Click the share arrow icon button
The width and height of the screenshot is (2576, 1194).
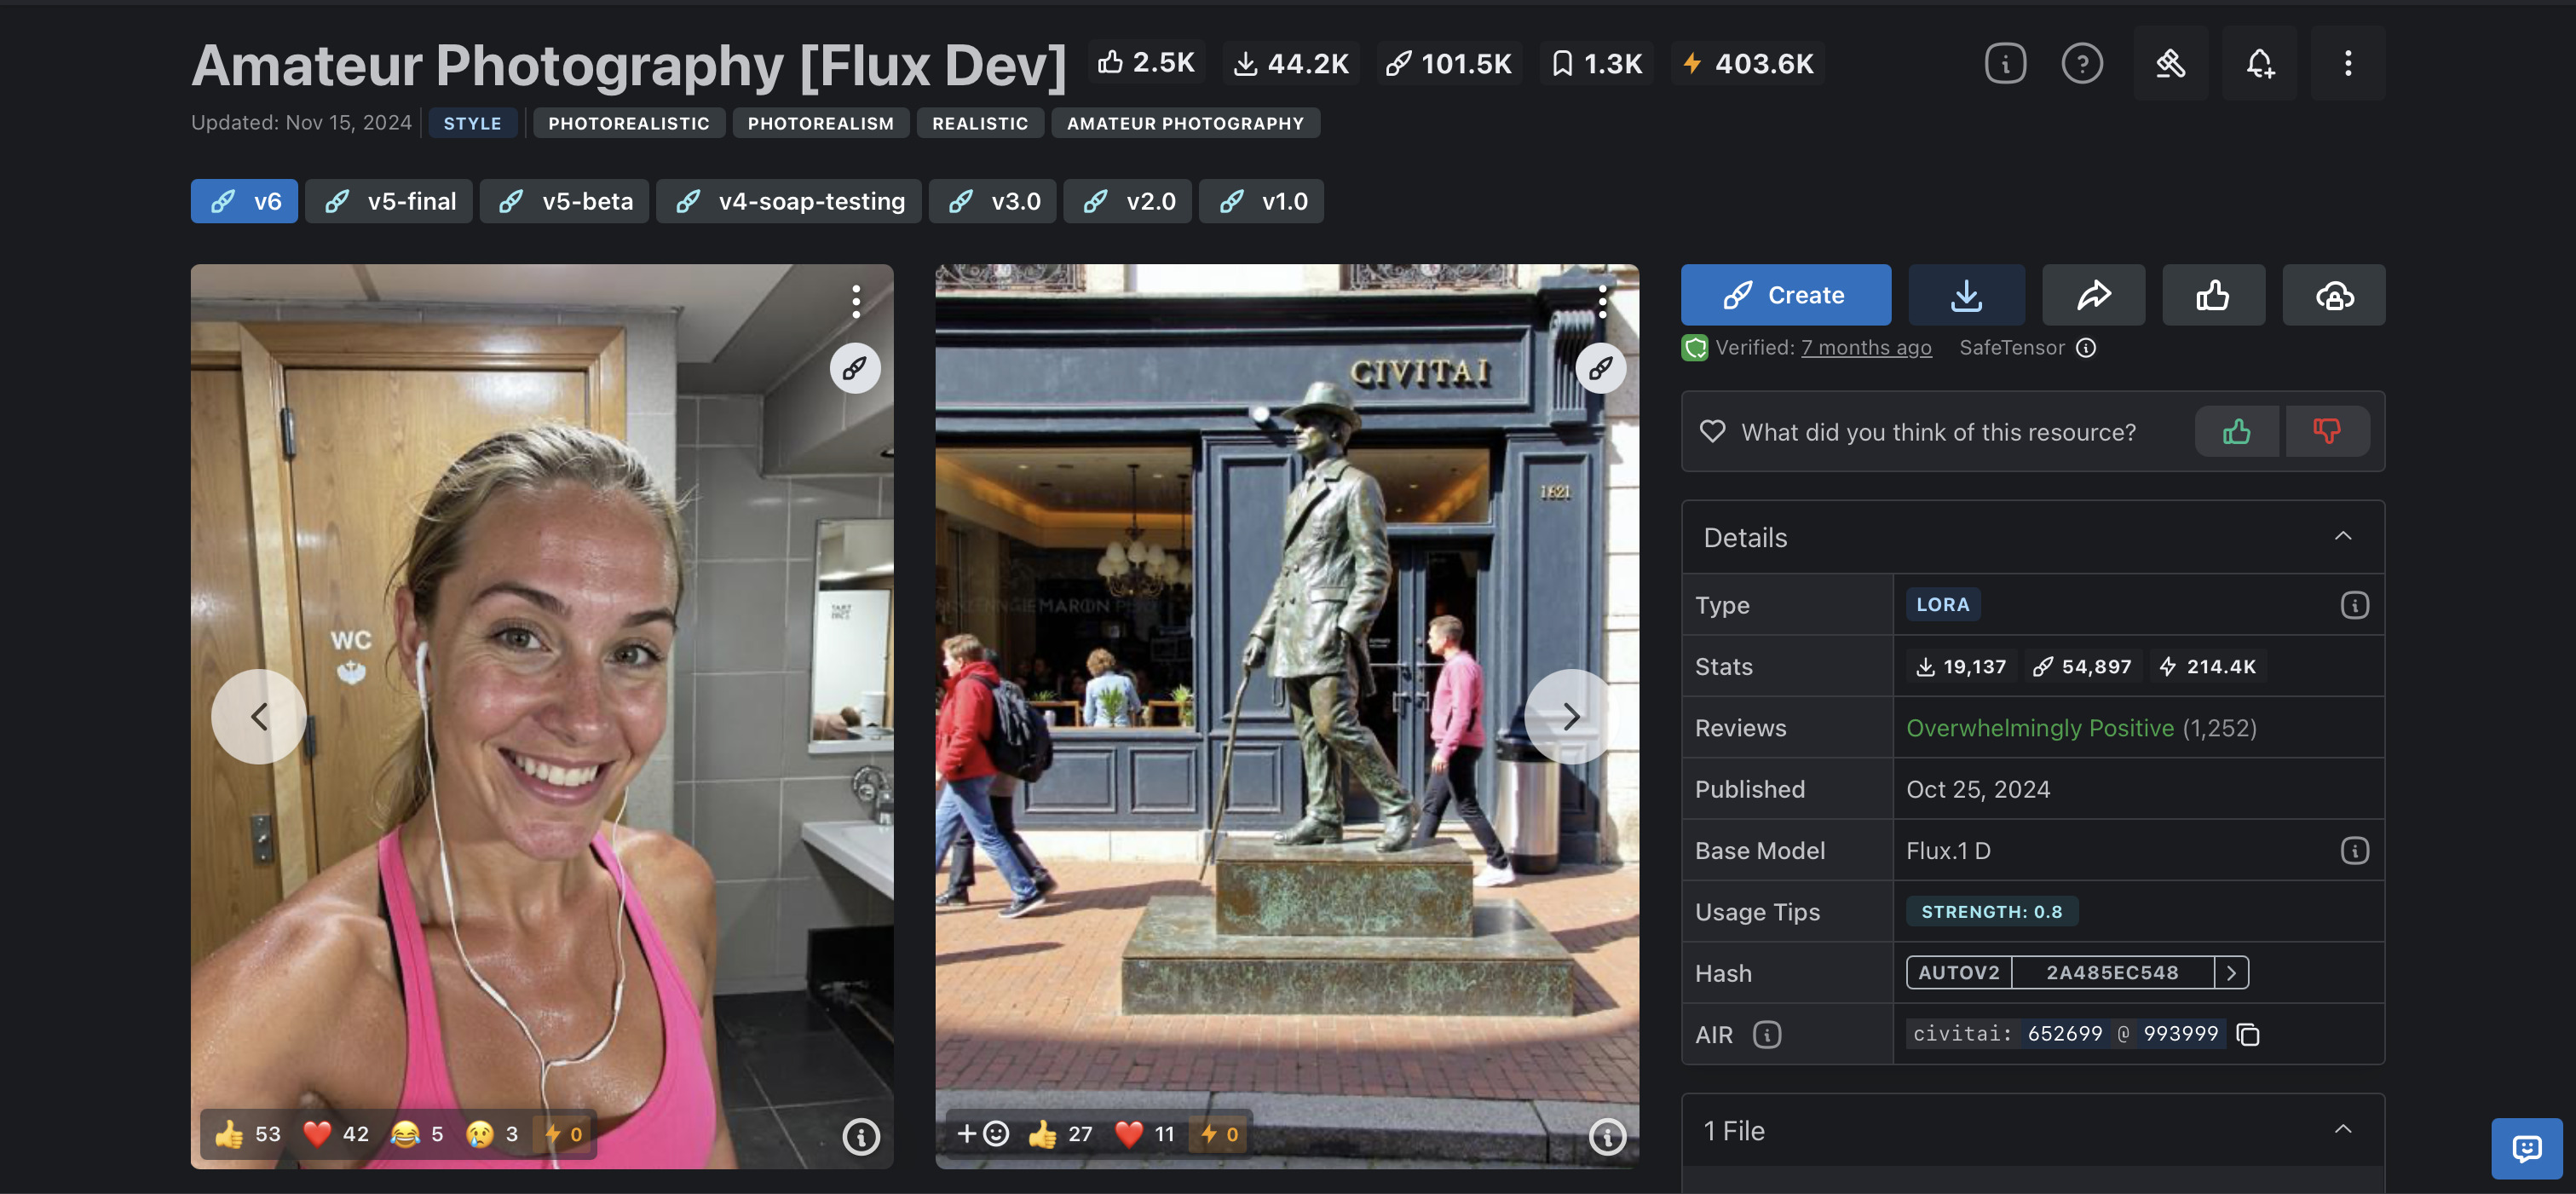pyautogui.click(x=2093, y=295)
